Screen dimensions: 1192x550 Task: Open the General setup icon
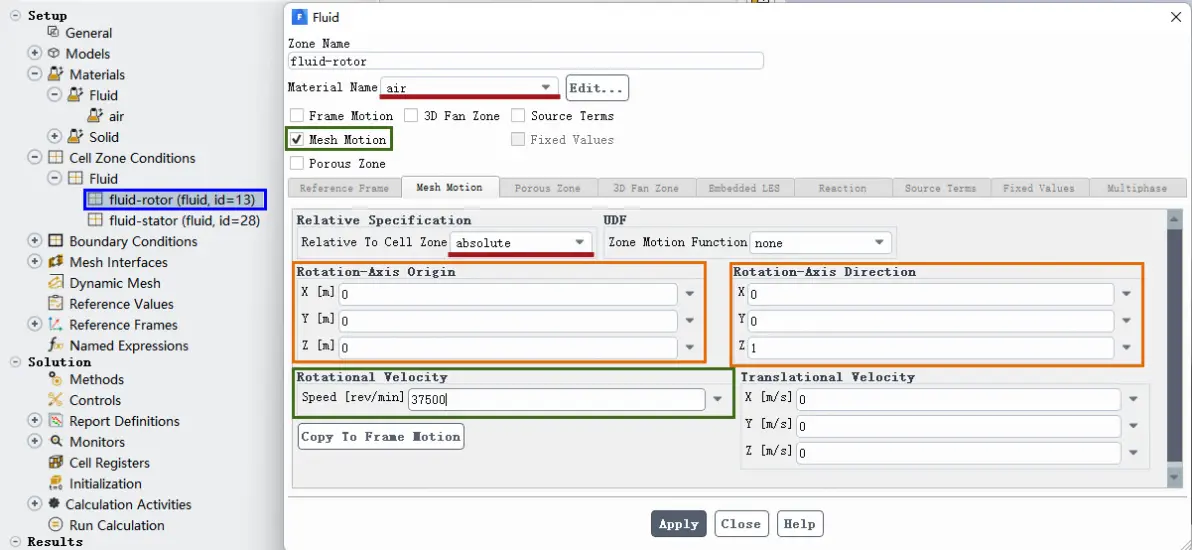pos(53,32)
